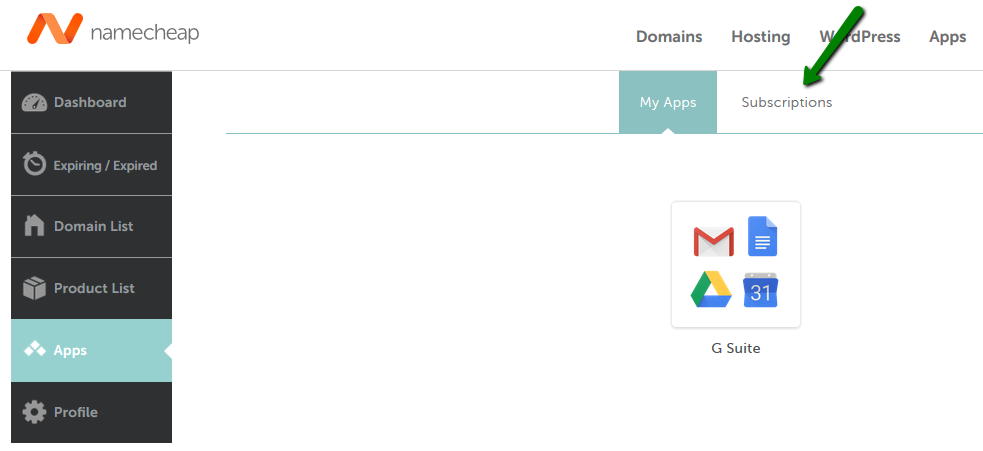This screenshot has width=983, height=451.
Task: Click the Gmail icon in G Suite tile
Action: point(713,241)
